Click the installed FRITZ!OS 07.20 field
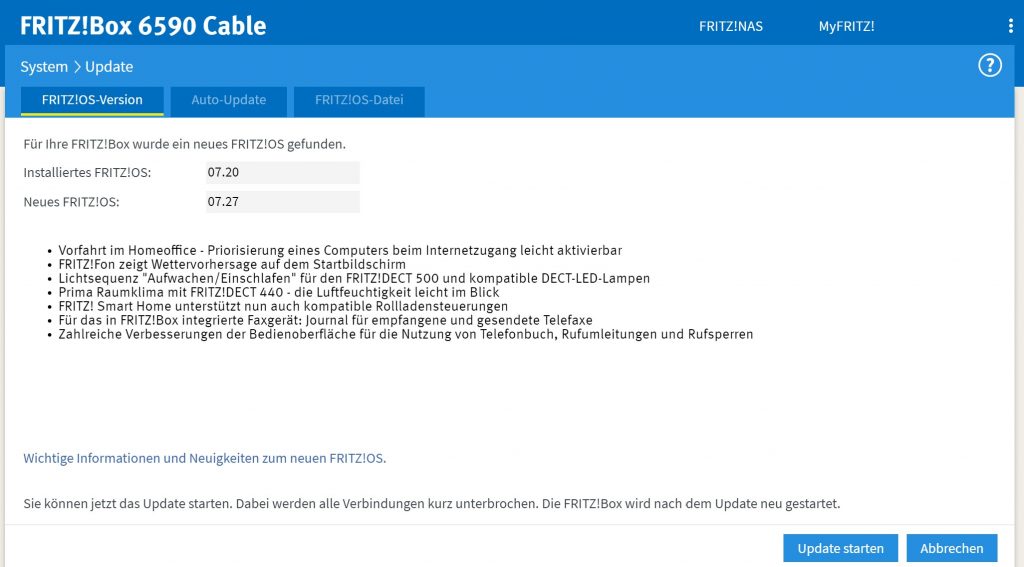1024x567 pixels. pyautogui.click(x=282, y=172)
